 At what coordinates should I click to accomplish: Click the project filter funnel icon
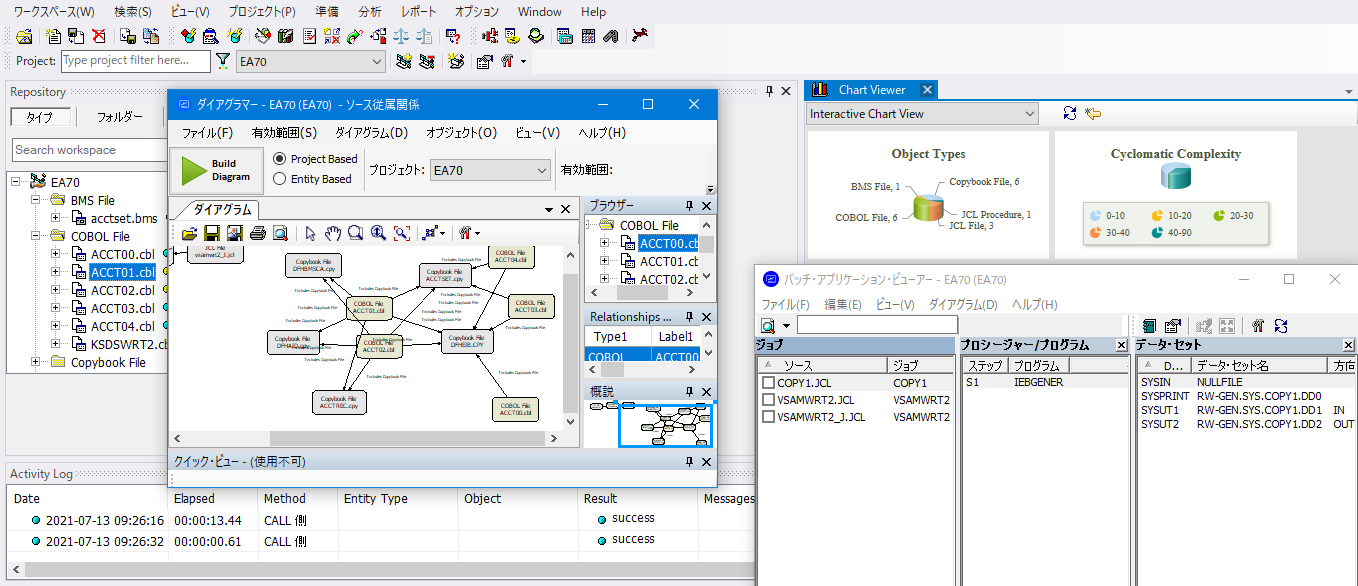point(223,61)
